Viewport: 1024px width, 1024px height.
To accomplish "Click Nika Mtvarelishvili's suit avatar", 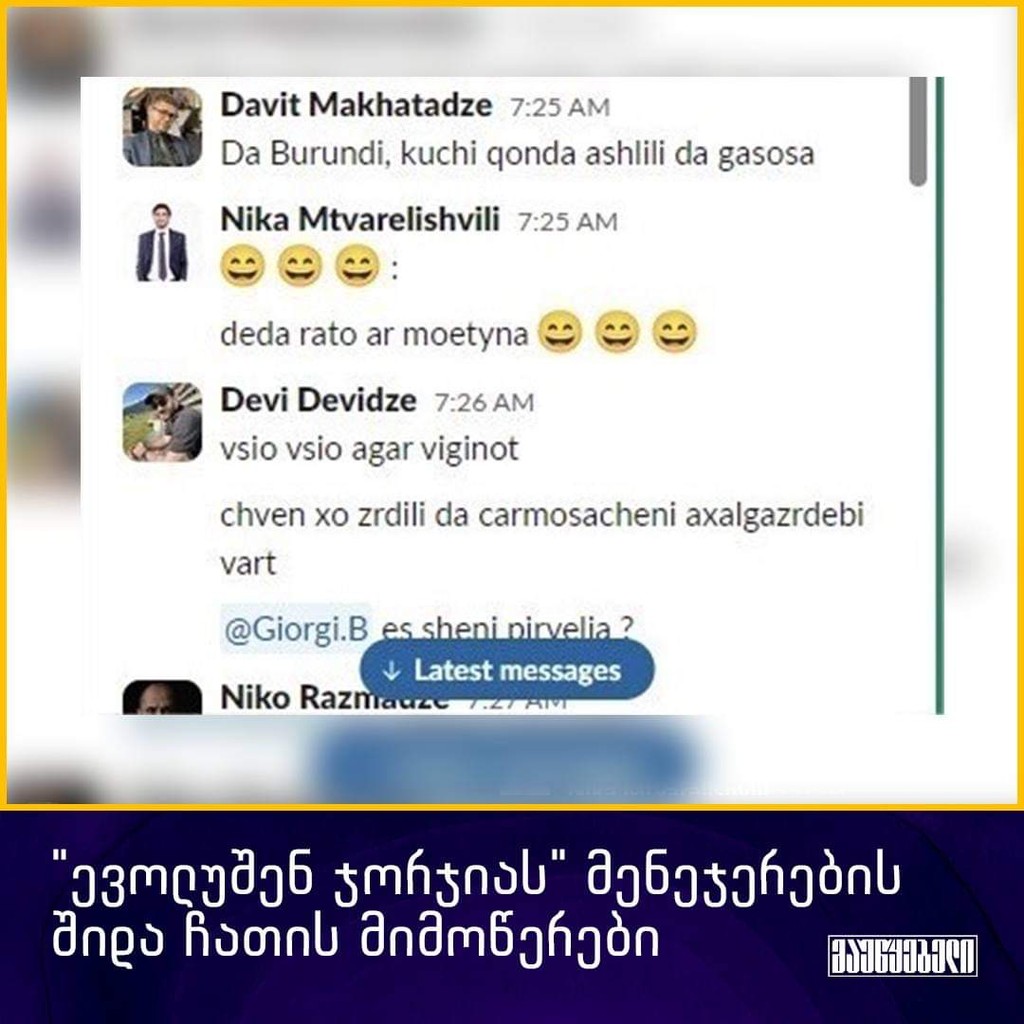I will click(162, 242).
